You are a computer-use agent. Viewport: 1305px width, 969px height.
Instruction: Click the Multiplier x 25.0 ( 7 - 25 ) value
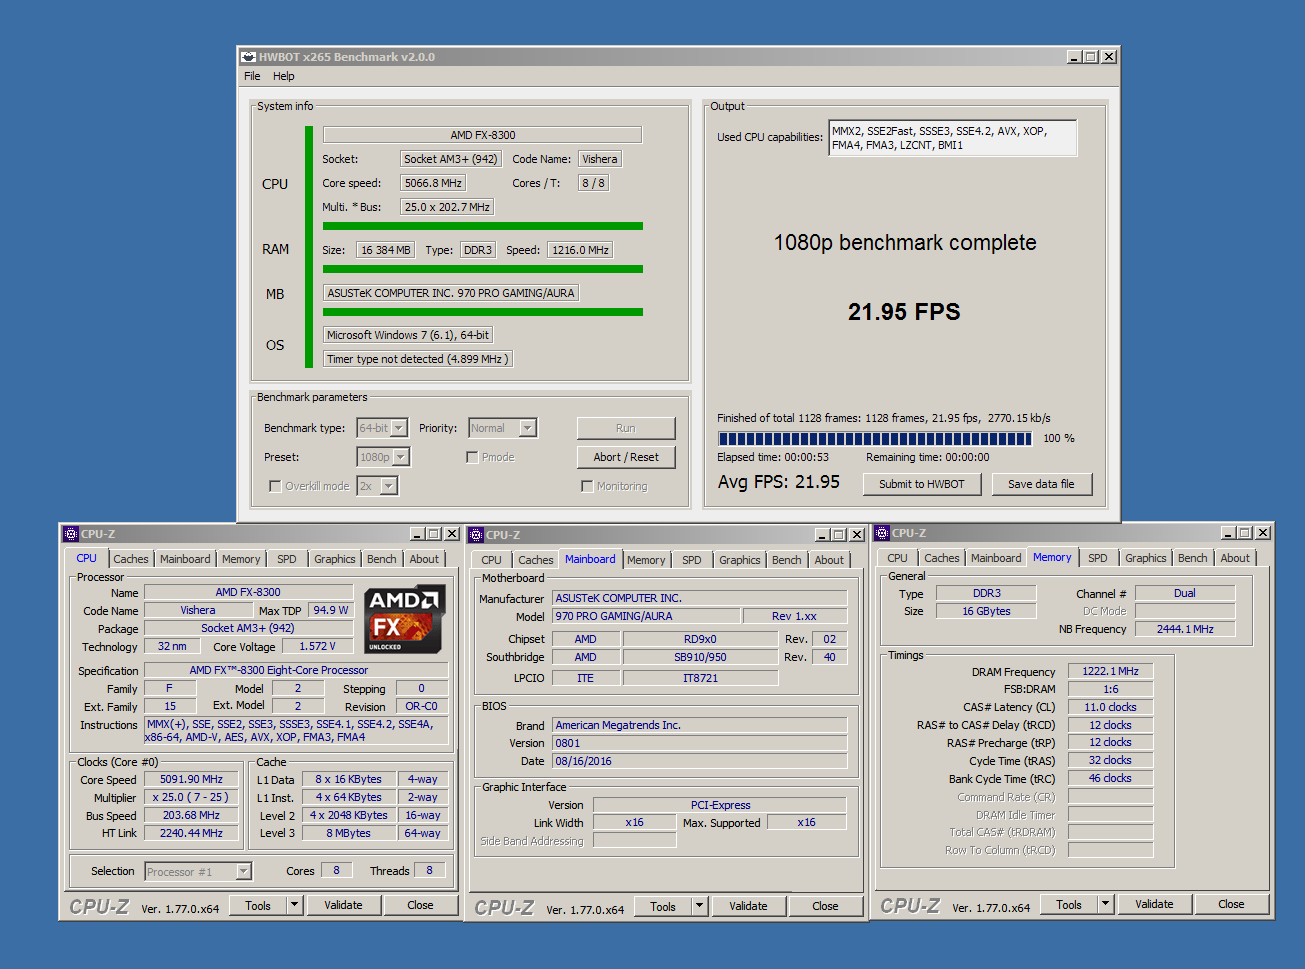191,797
